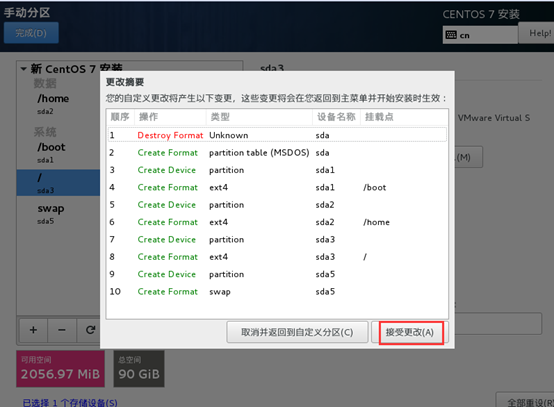The image size is (554, 407).
Task: Select row 9 Create Device sda5
Action: tap(277, 274)
